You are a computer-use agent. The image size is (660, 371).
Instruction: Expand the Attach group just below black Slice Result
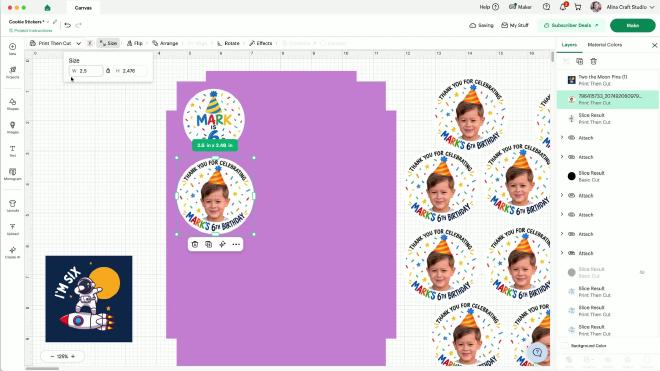pos(562,195)
